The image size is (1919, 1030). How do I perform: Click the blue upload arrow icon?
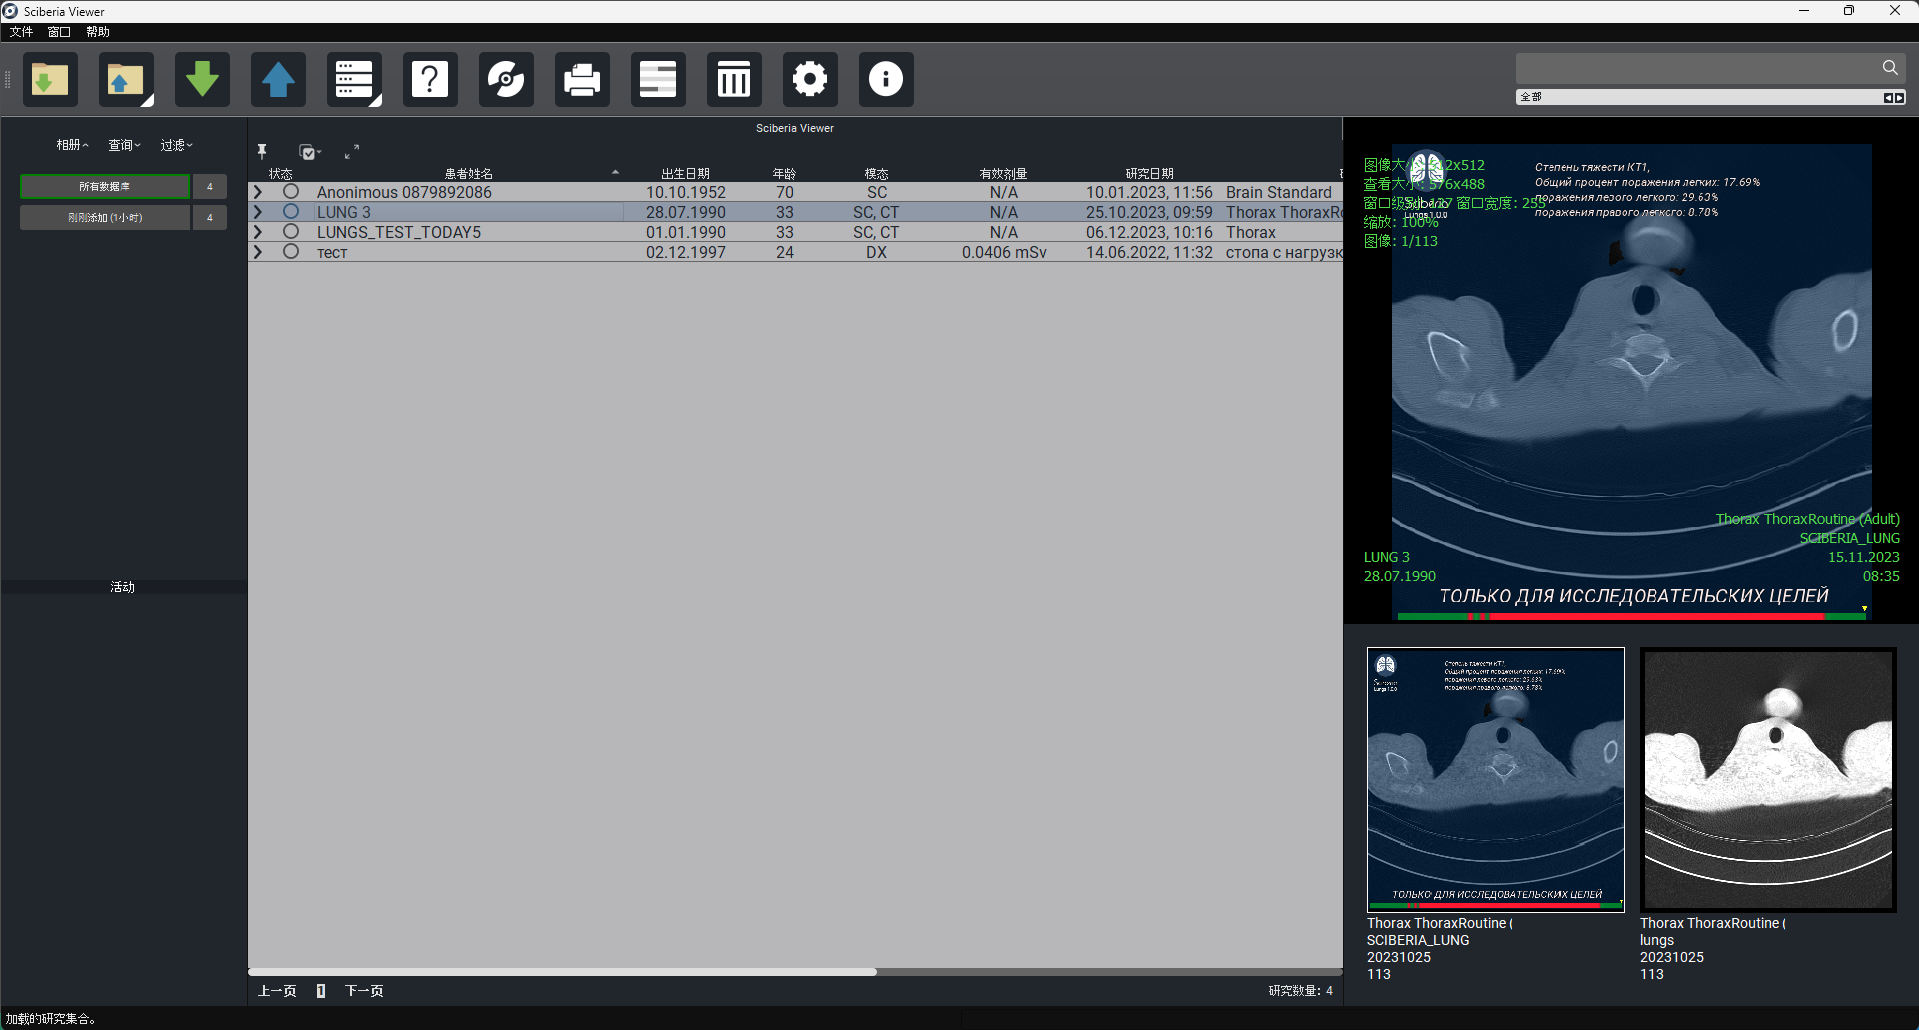[278, 79]
